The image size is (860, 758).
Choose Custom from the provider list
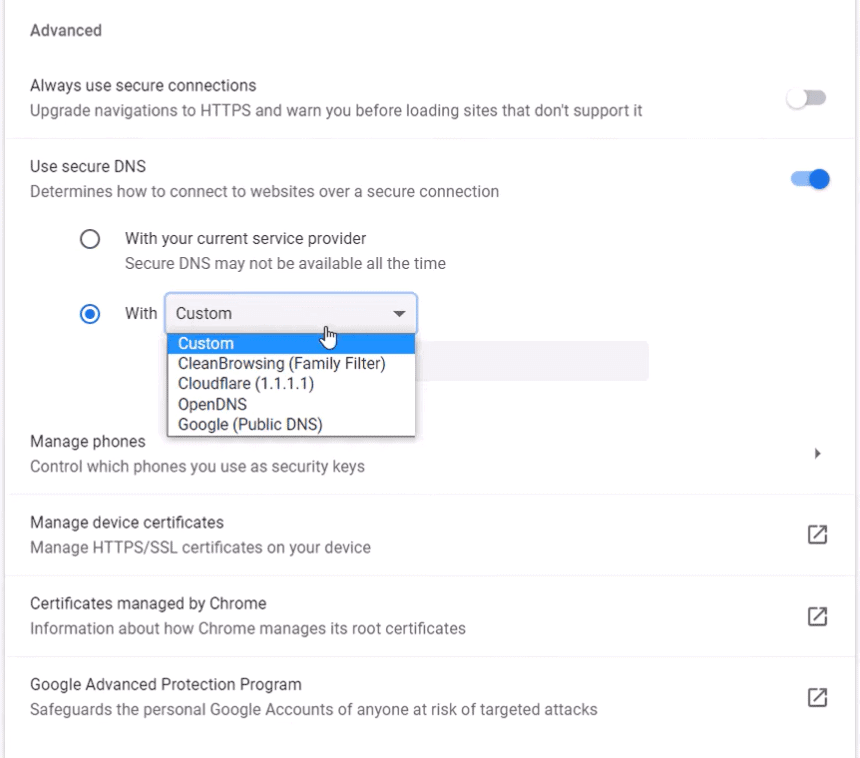(206, 344)
